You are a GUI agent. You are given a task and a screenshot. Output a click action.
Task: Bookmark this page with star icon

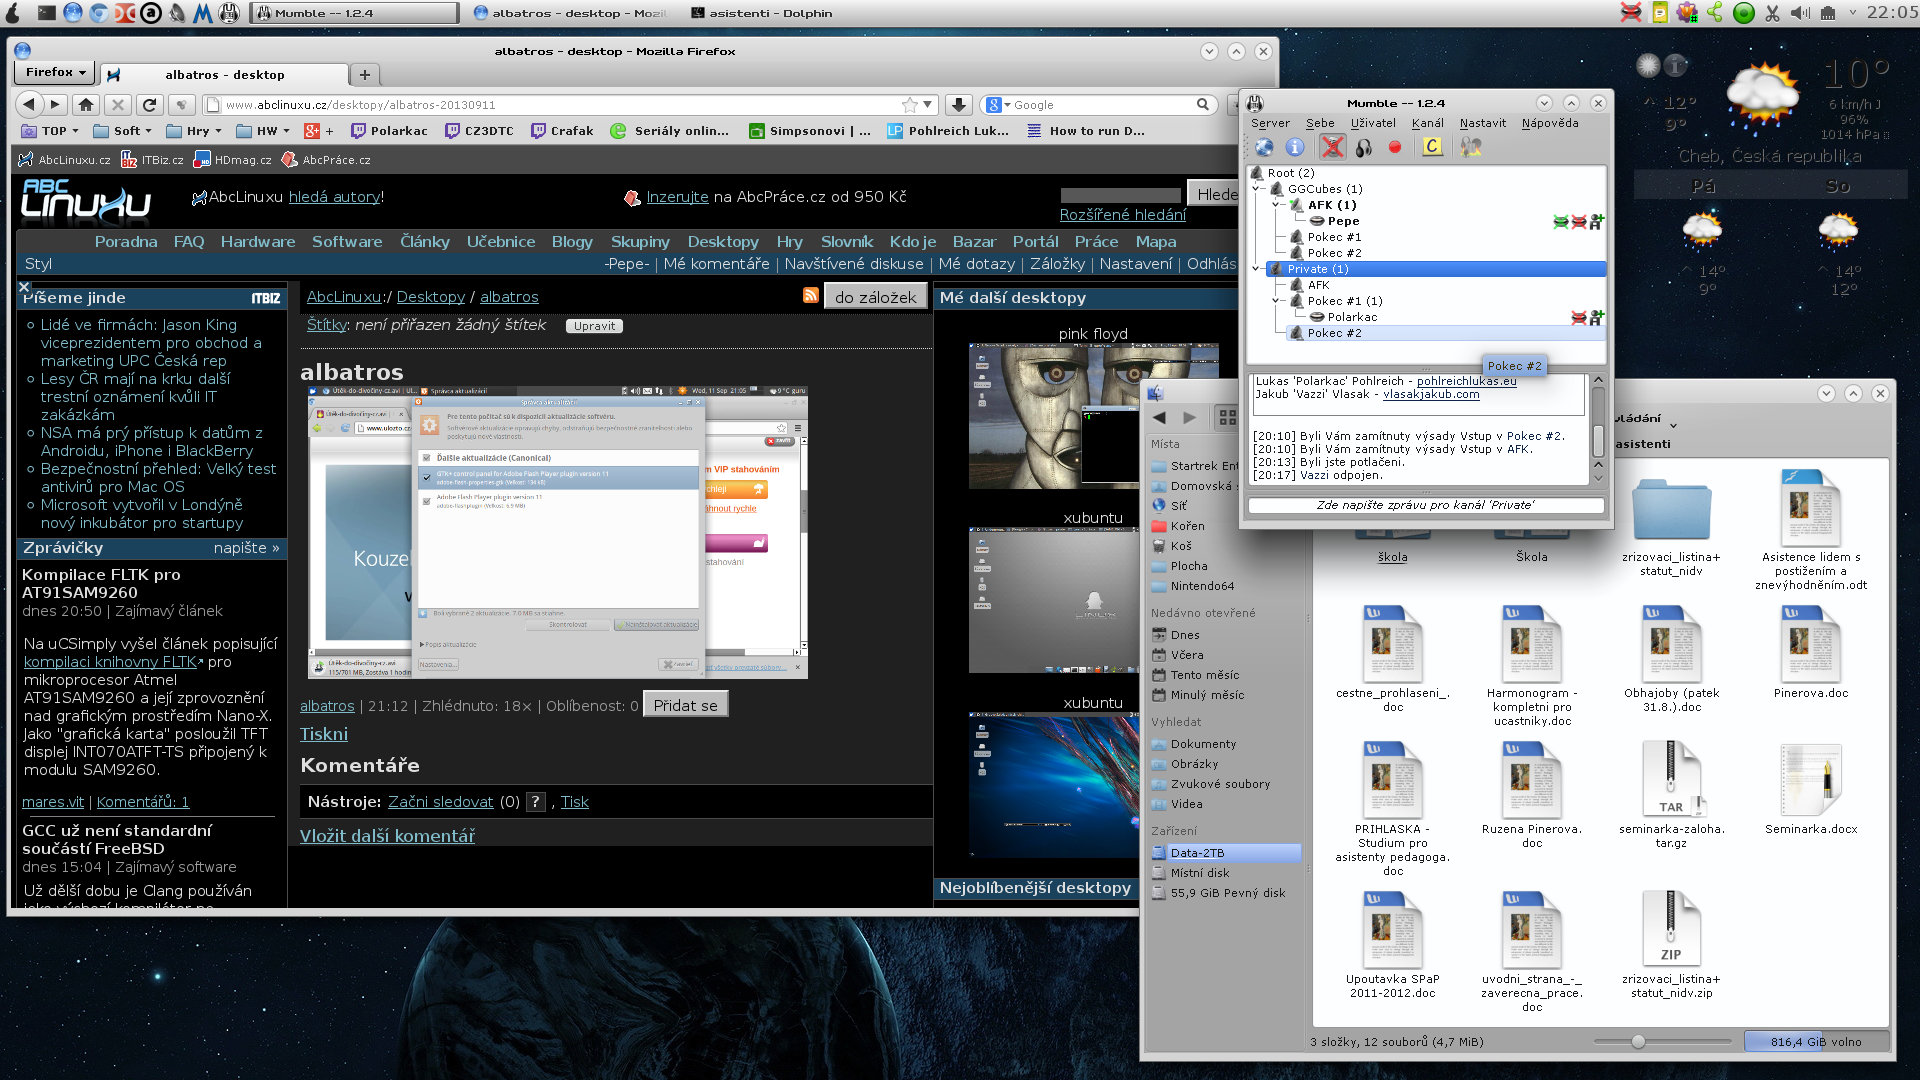point(909,104)
